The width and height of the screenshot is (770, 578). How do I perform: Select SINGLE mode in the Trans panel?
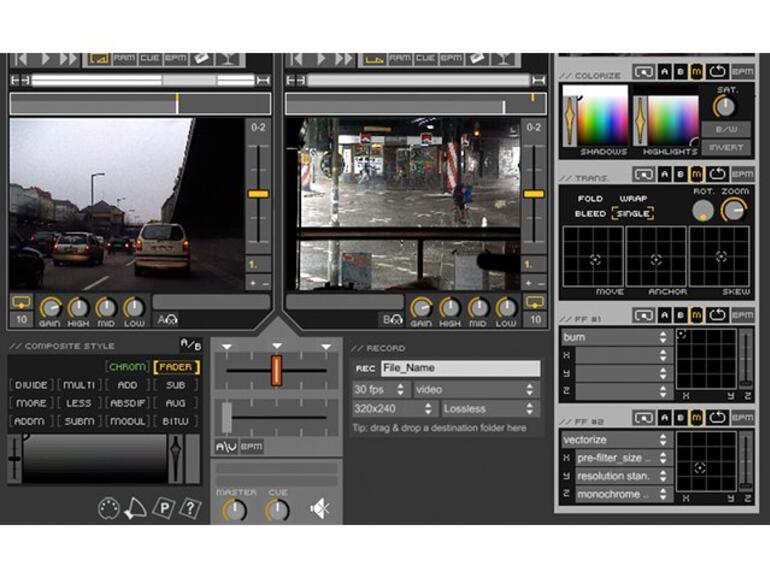(632, 214)
